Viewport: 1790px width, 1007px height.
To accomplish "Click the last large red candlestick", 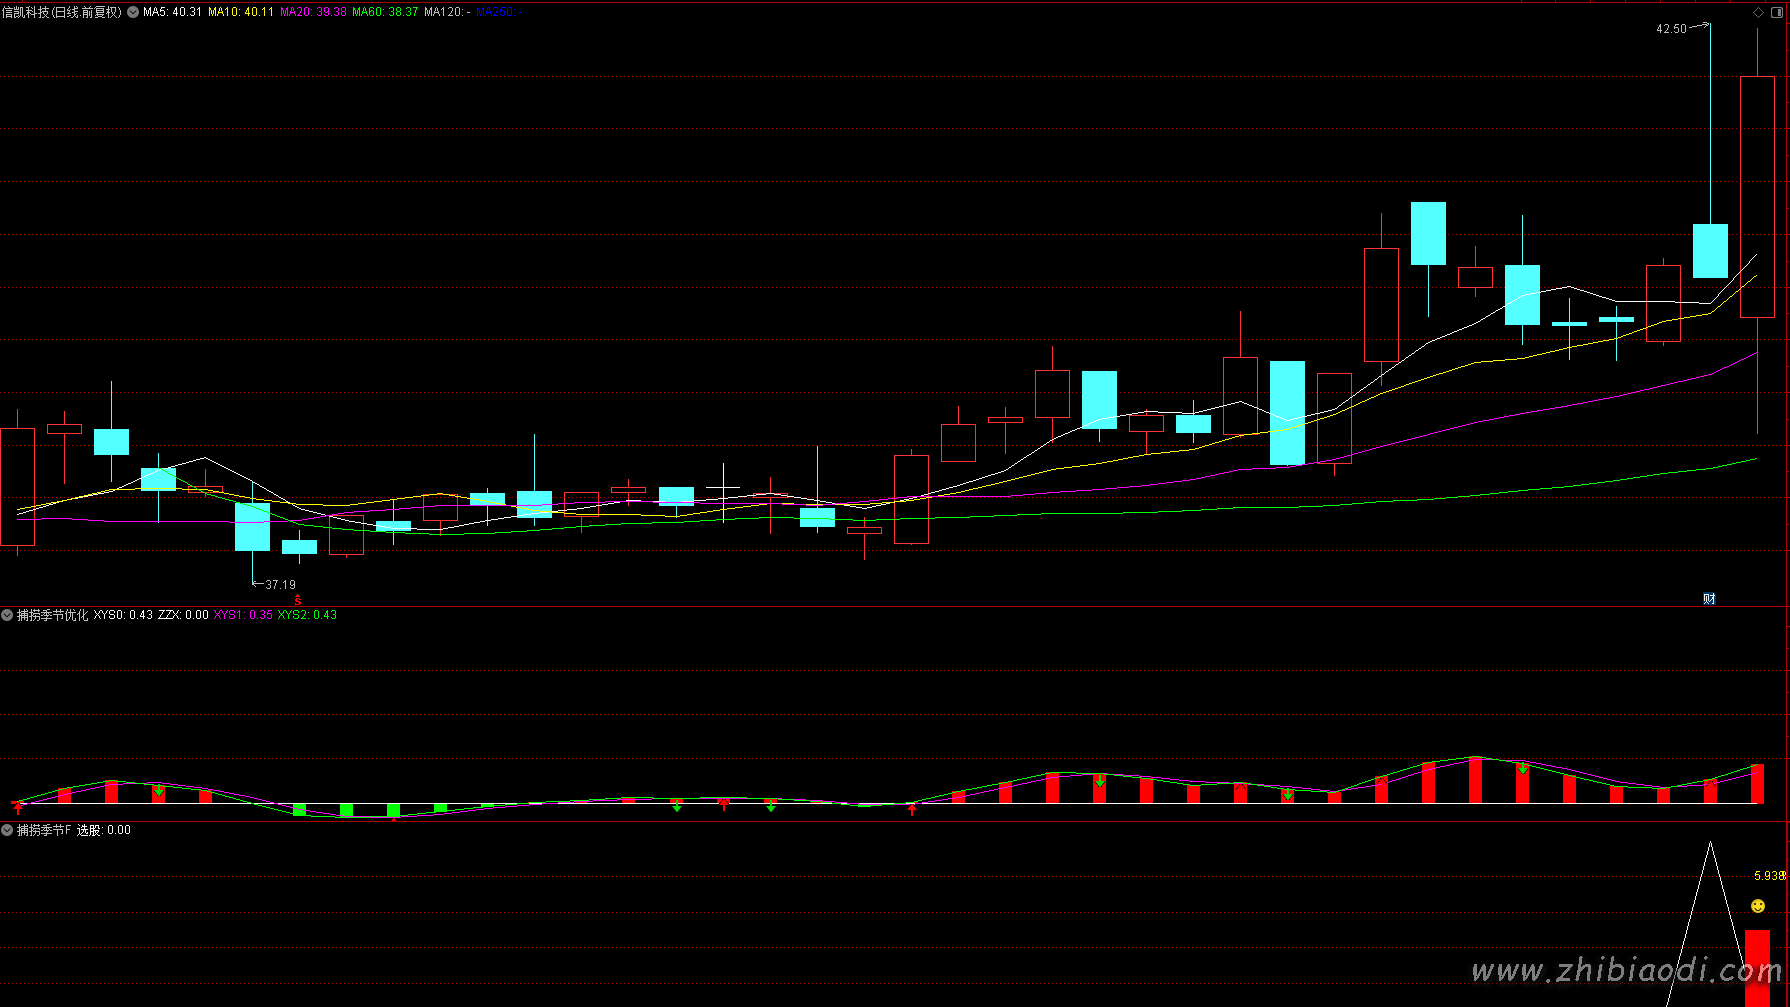I will coord(1757,197).
